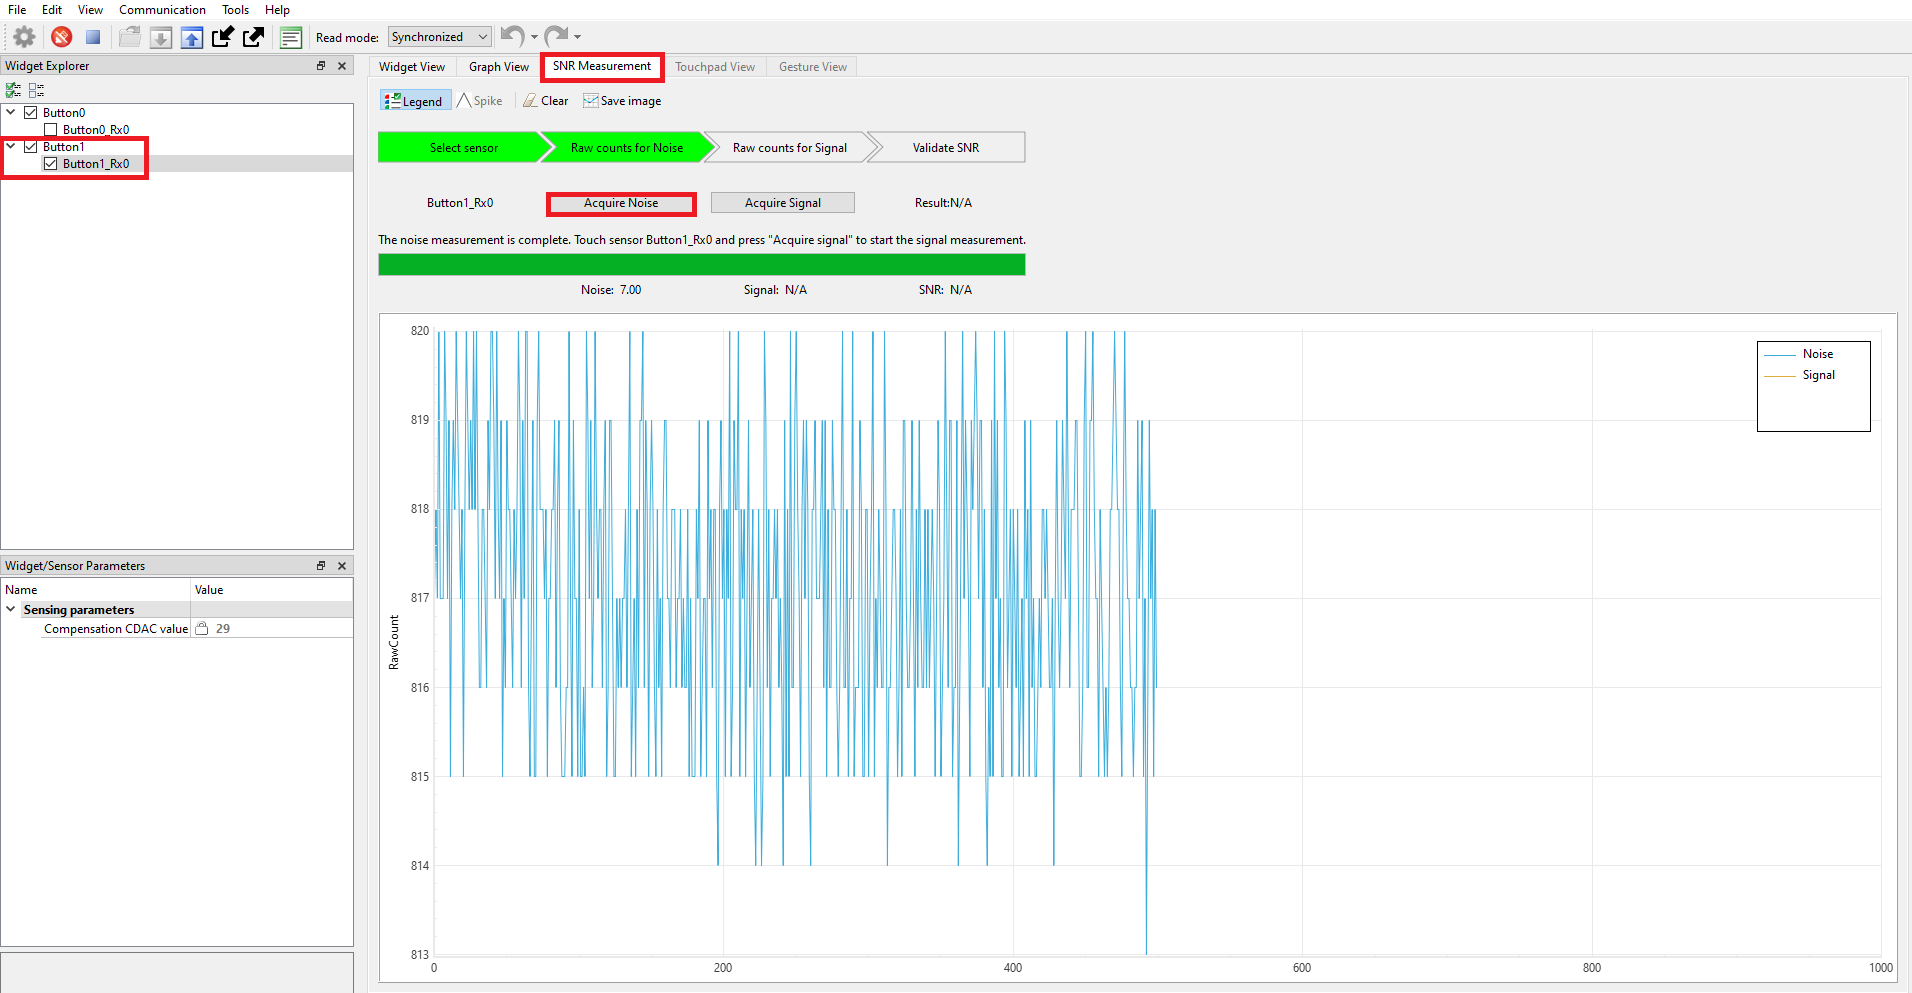The width and height of the screenshot is (1912, 993).
Task: Click the Noise: 7.00 value text
Action: pyautogui.click(x=611, y=290)
